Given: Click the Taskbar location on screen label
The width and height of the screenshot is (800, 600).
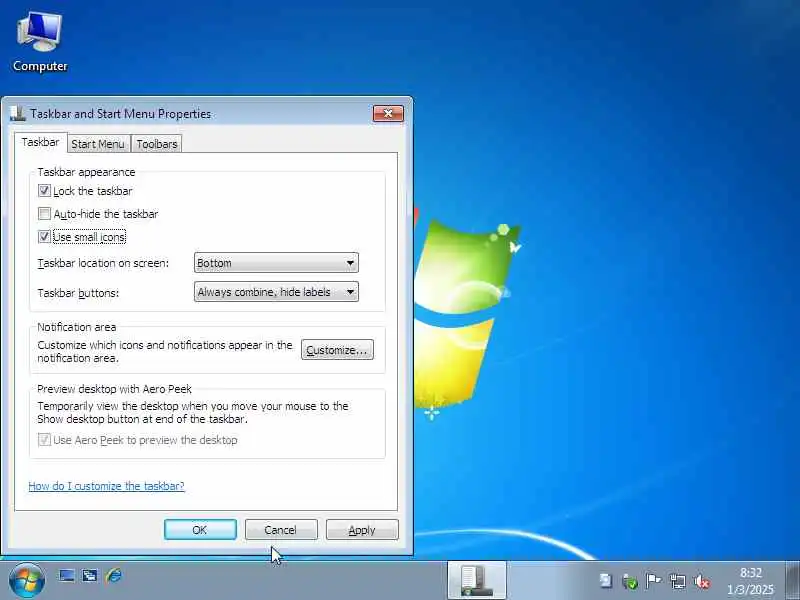Looking at the screenshot, I should tap(103, 263).
